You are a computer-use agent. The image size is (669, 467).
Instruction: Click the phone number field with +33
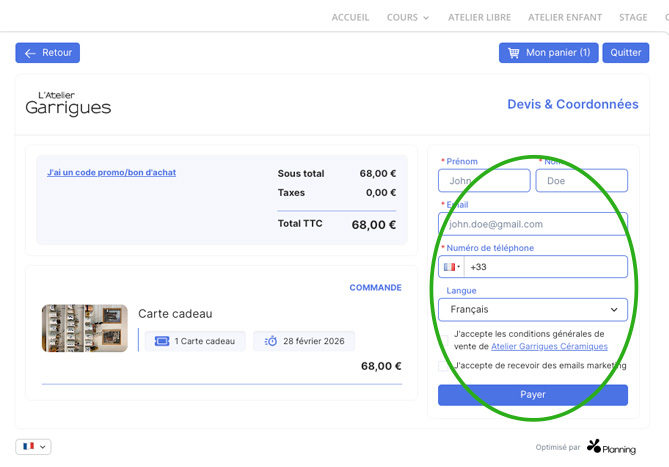point(546,267)
